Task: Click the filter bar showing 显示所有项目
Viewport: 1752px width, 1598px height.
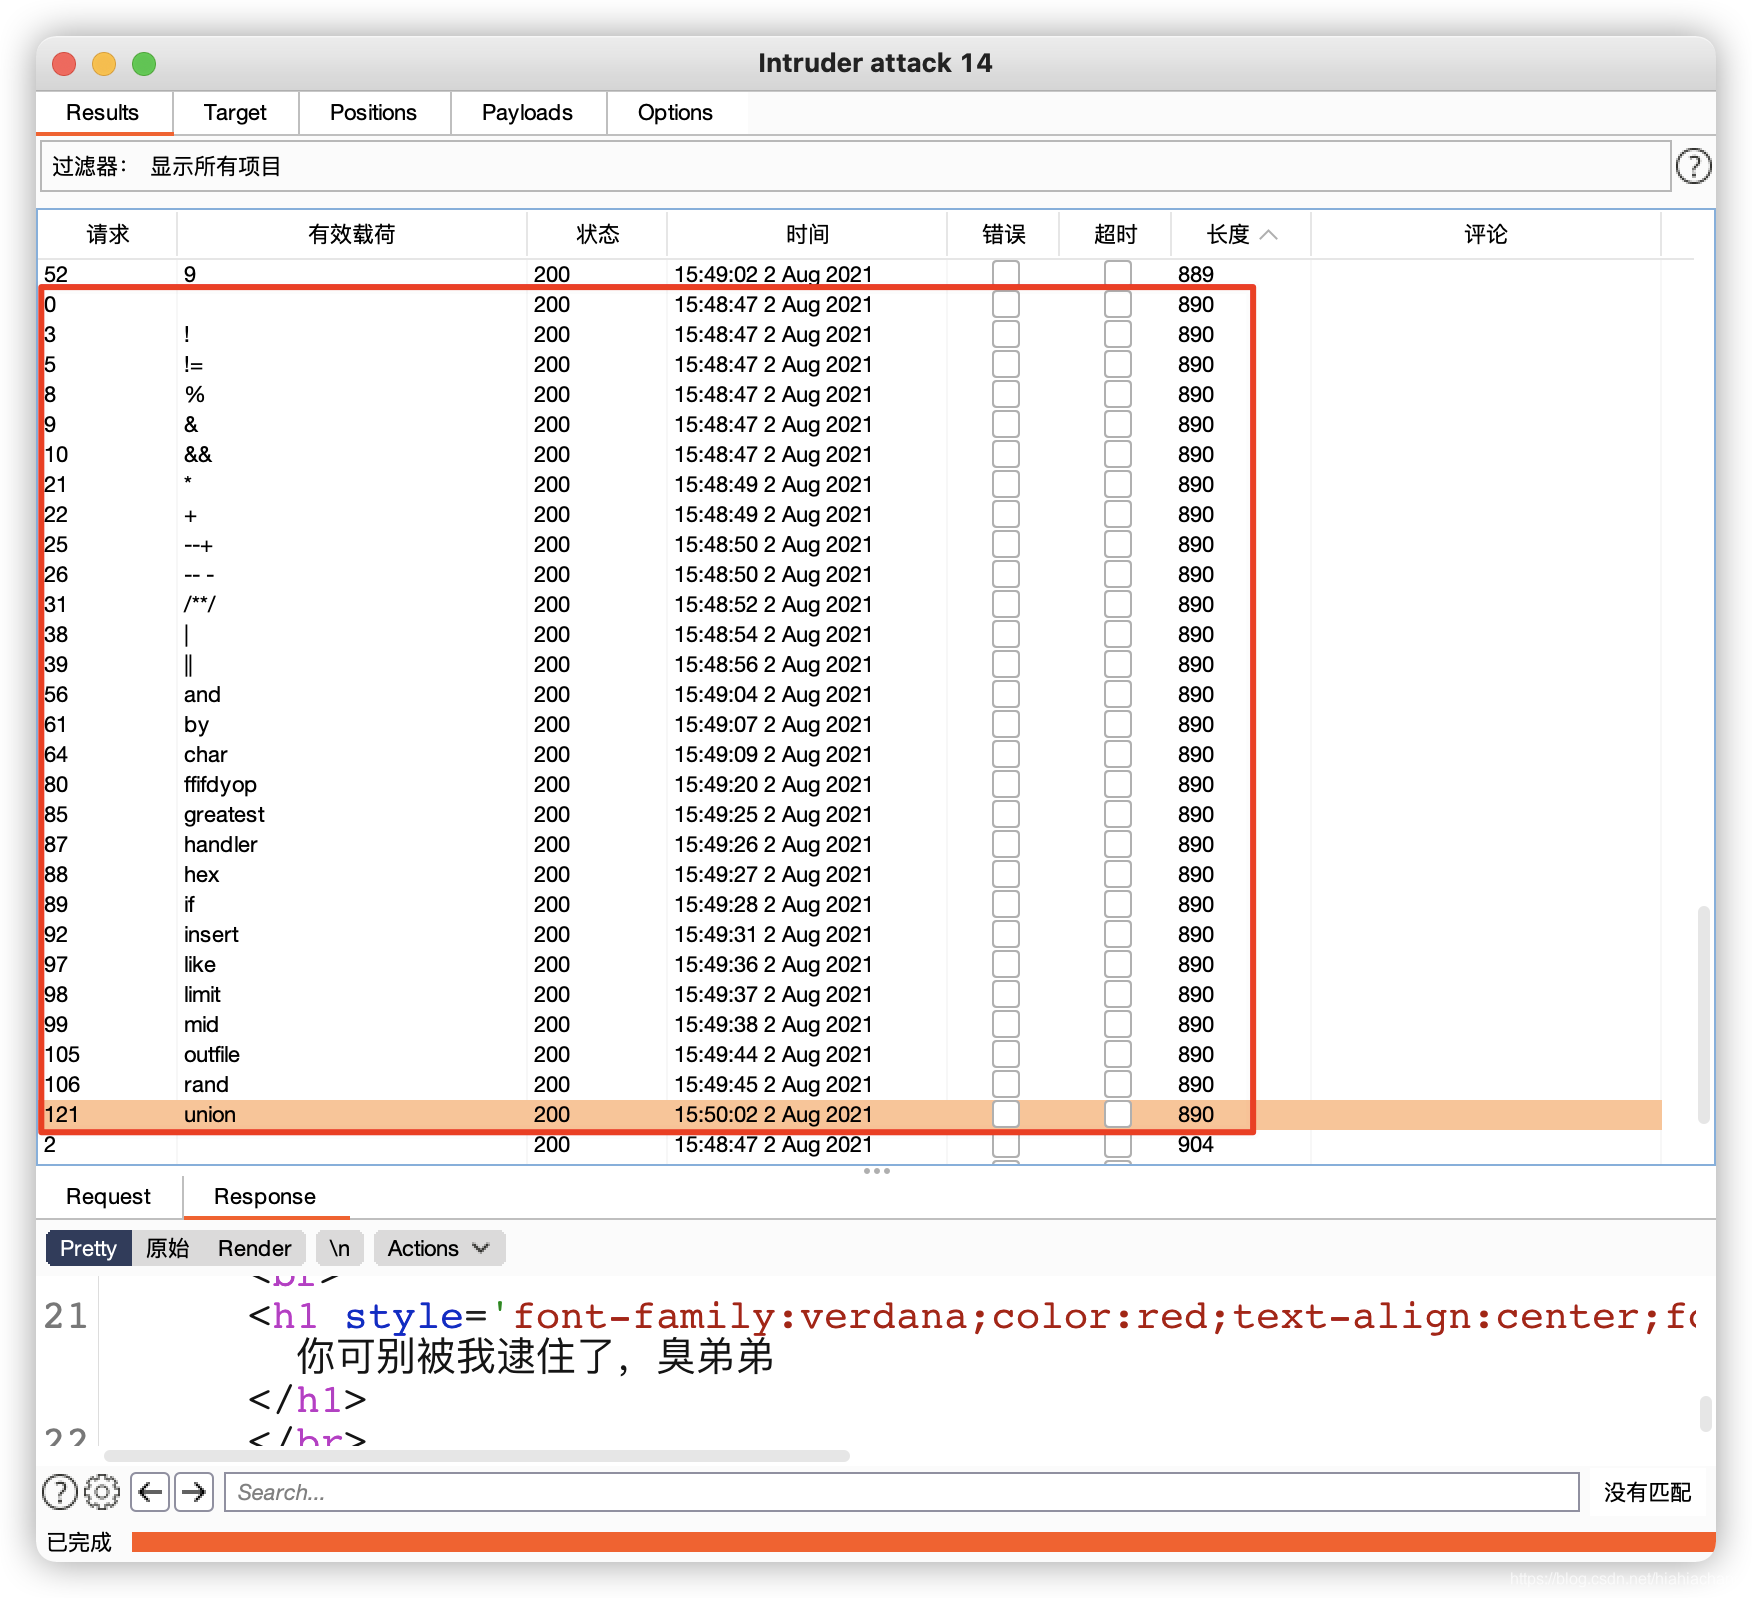Action: [855, 166]
